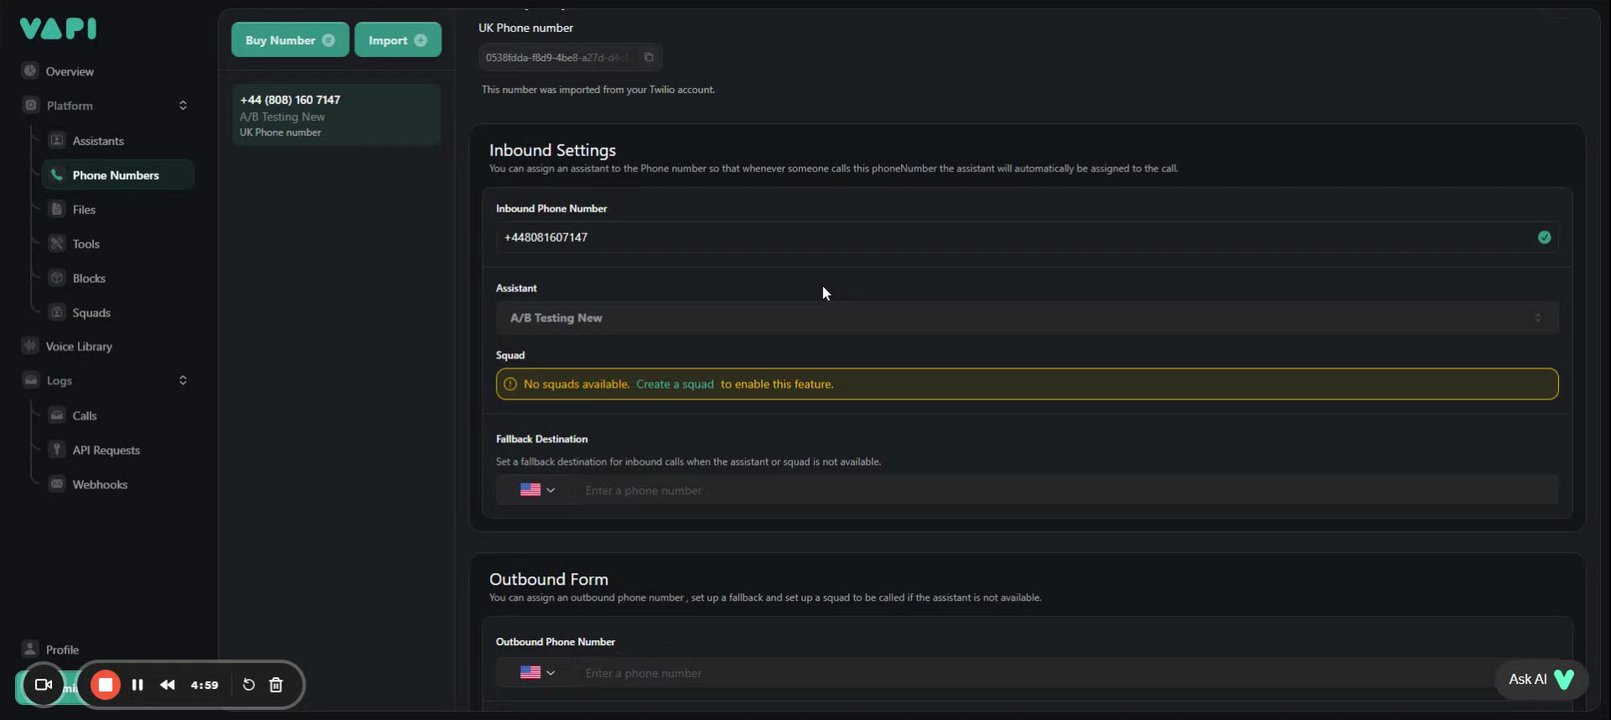Follow the Create a squad link
This screenshot has width=1611, height=720.
point(675,384)
